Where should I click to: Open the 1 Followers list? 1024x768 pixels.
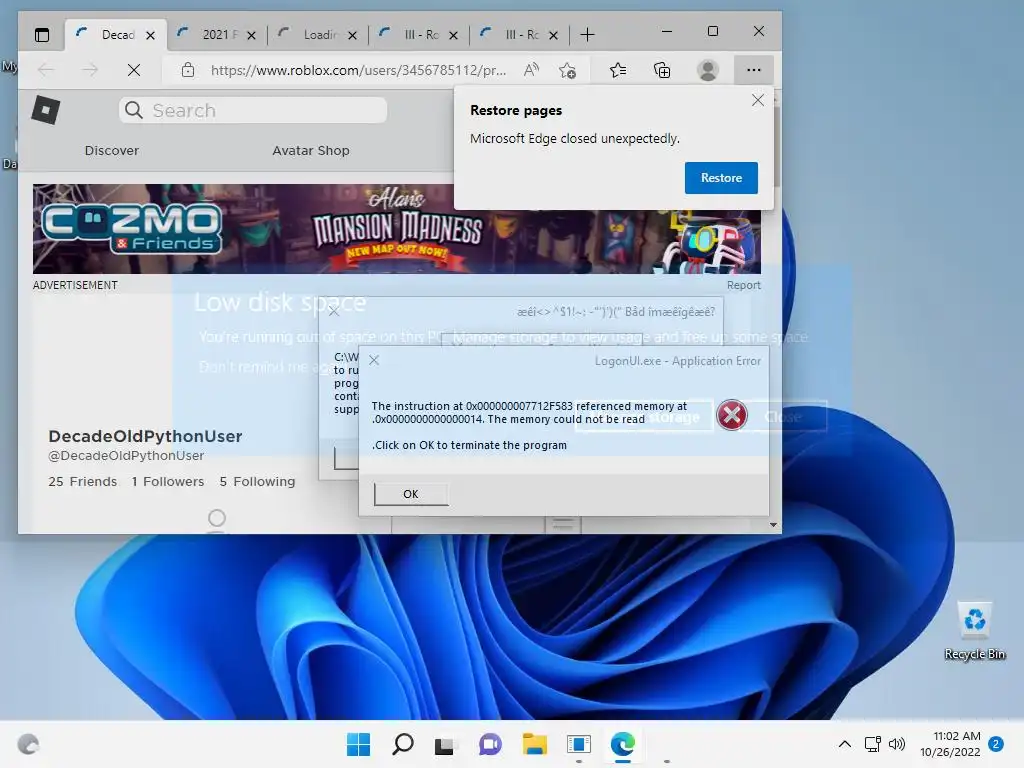click(167, 482)
